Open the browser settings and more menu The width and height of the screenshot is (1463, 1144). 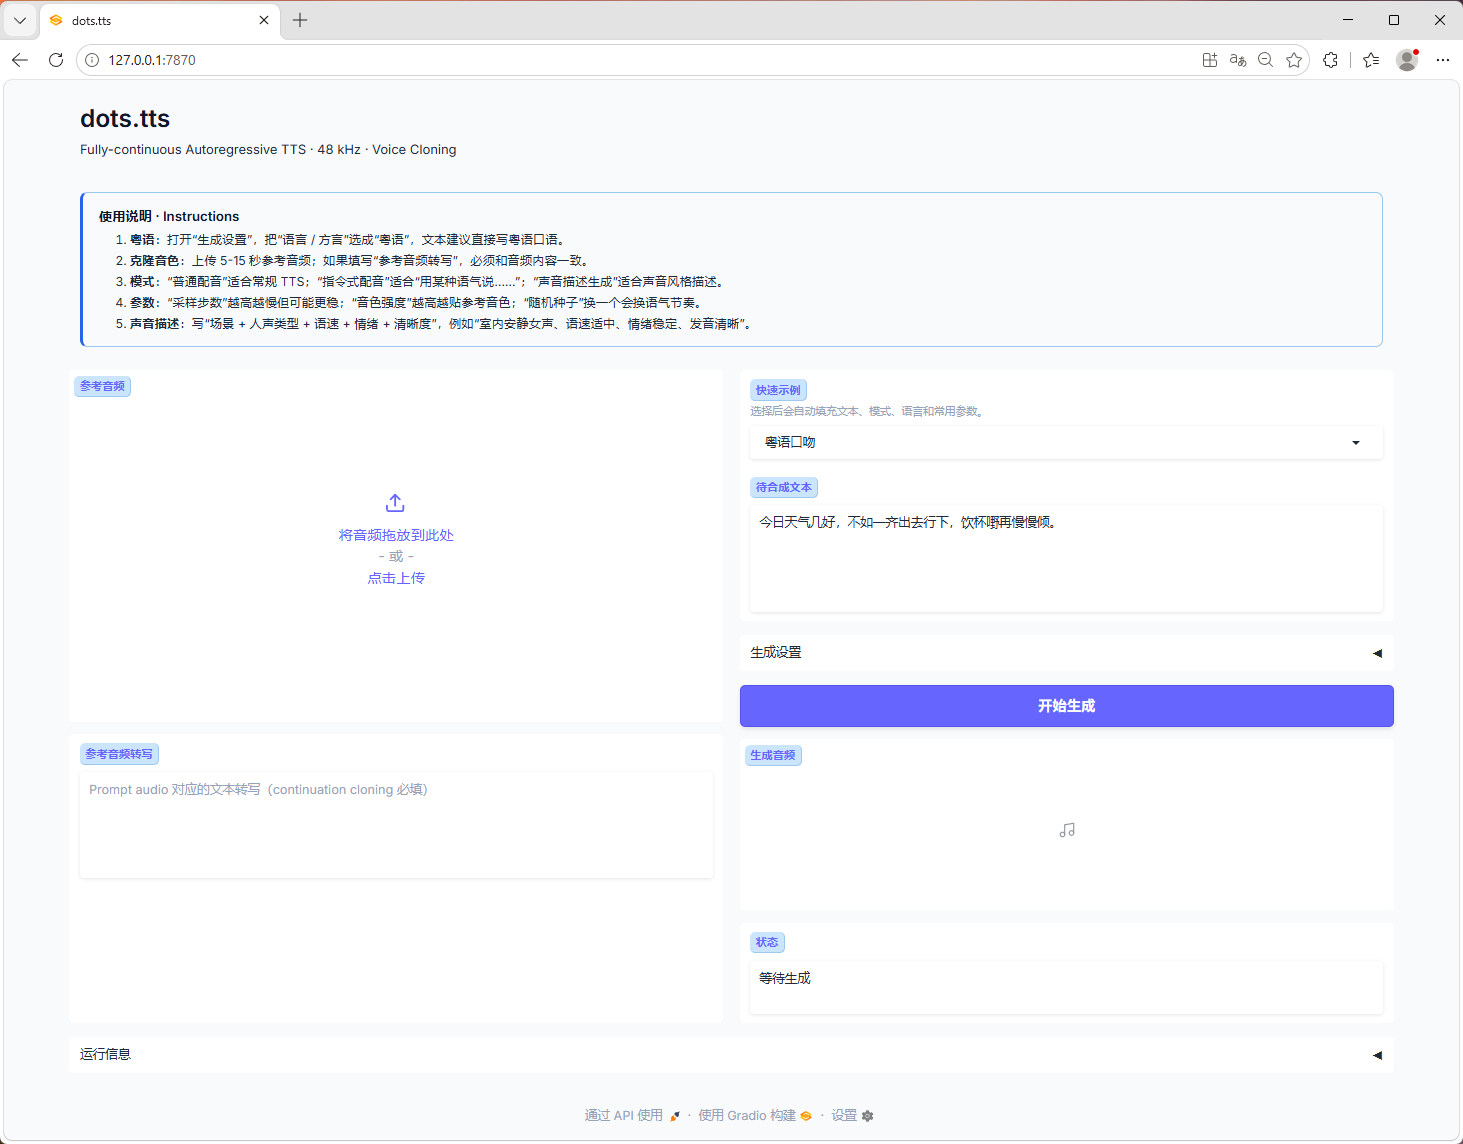pos(1442,60)
